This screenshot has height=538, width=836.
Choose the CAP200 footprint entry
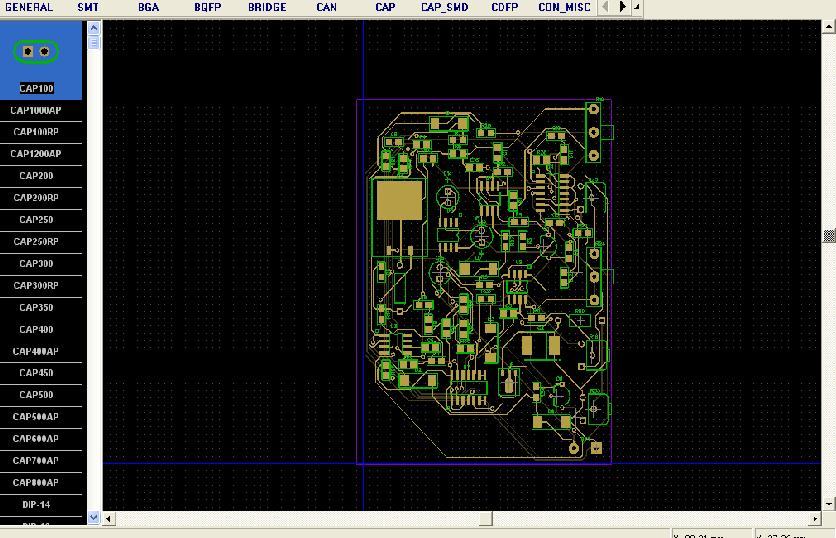(x=36, y=176)
